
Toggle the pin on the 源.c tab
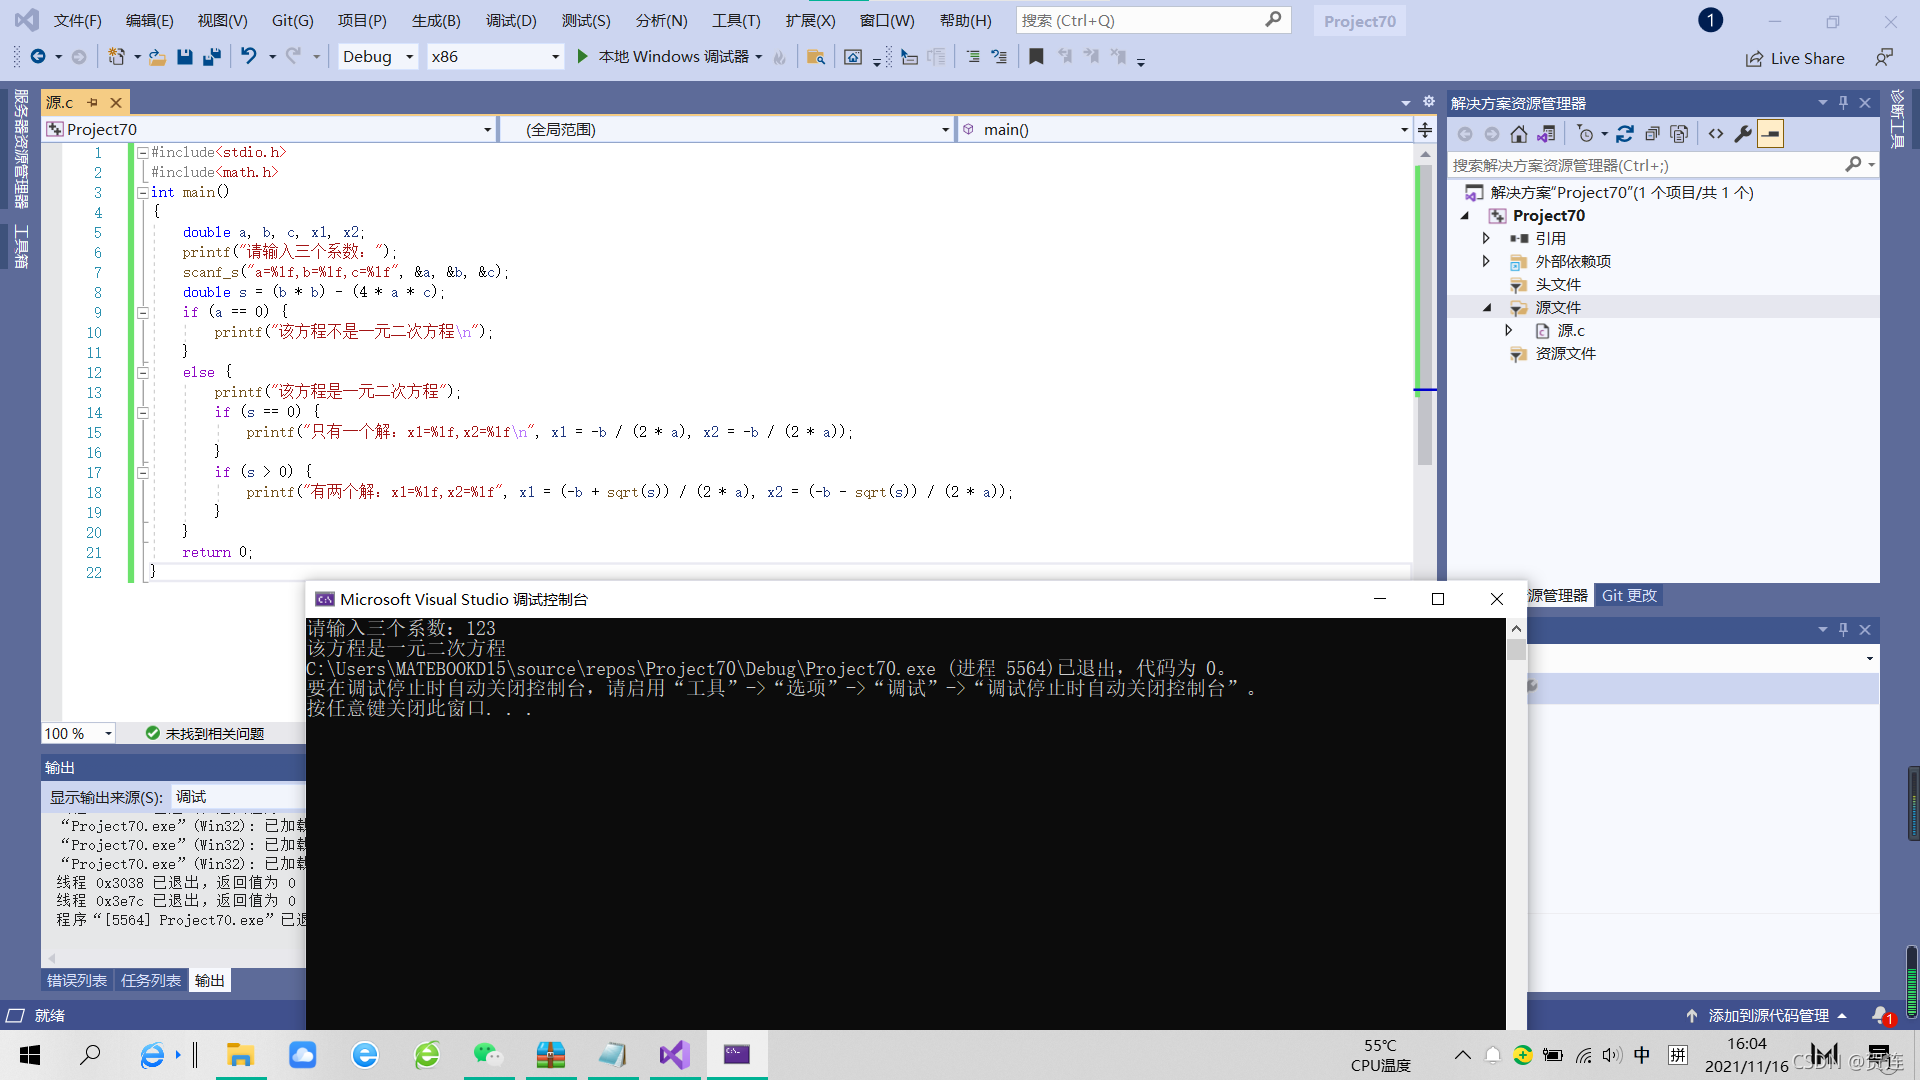tap(93, 102)
